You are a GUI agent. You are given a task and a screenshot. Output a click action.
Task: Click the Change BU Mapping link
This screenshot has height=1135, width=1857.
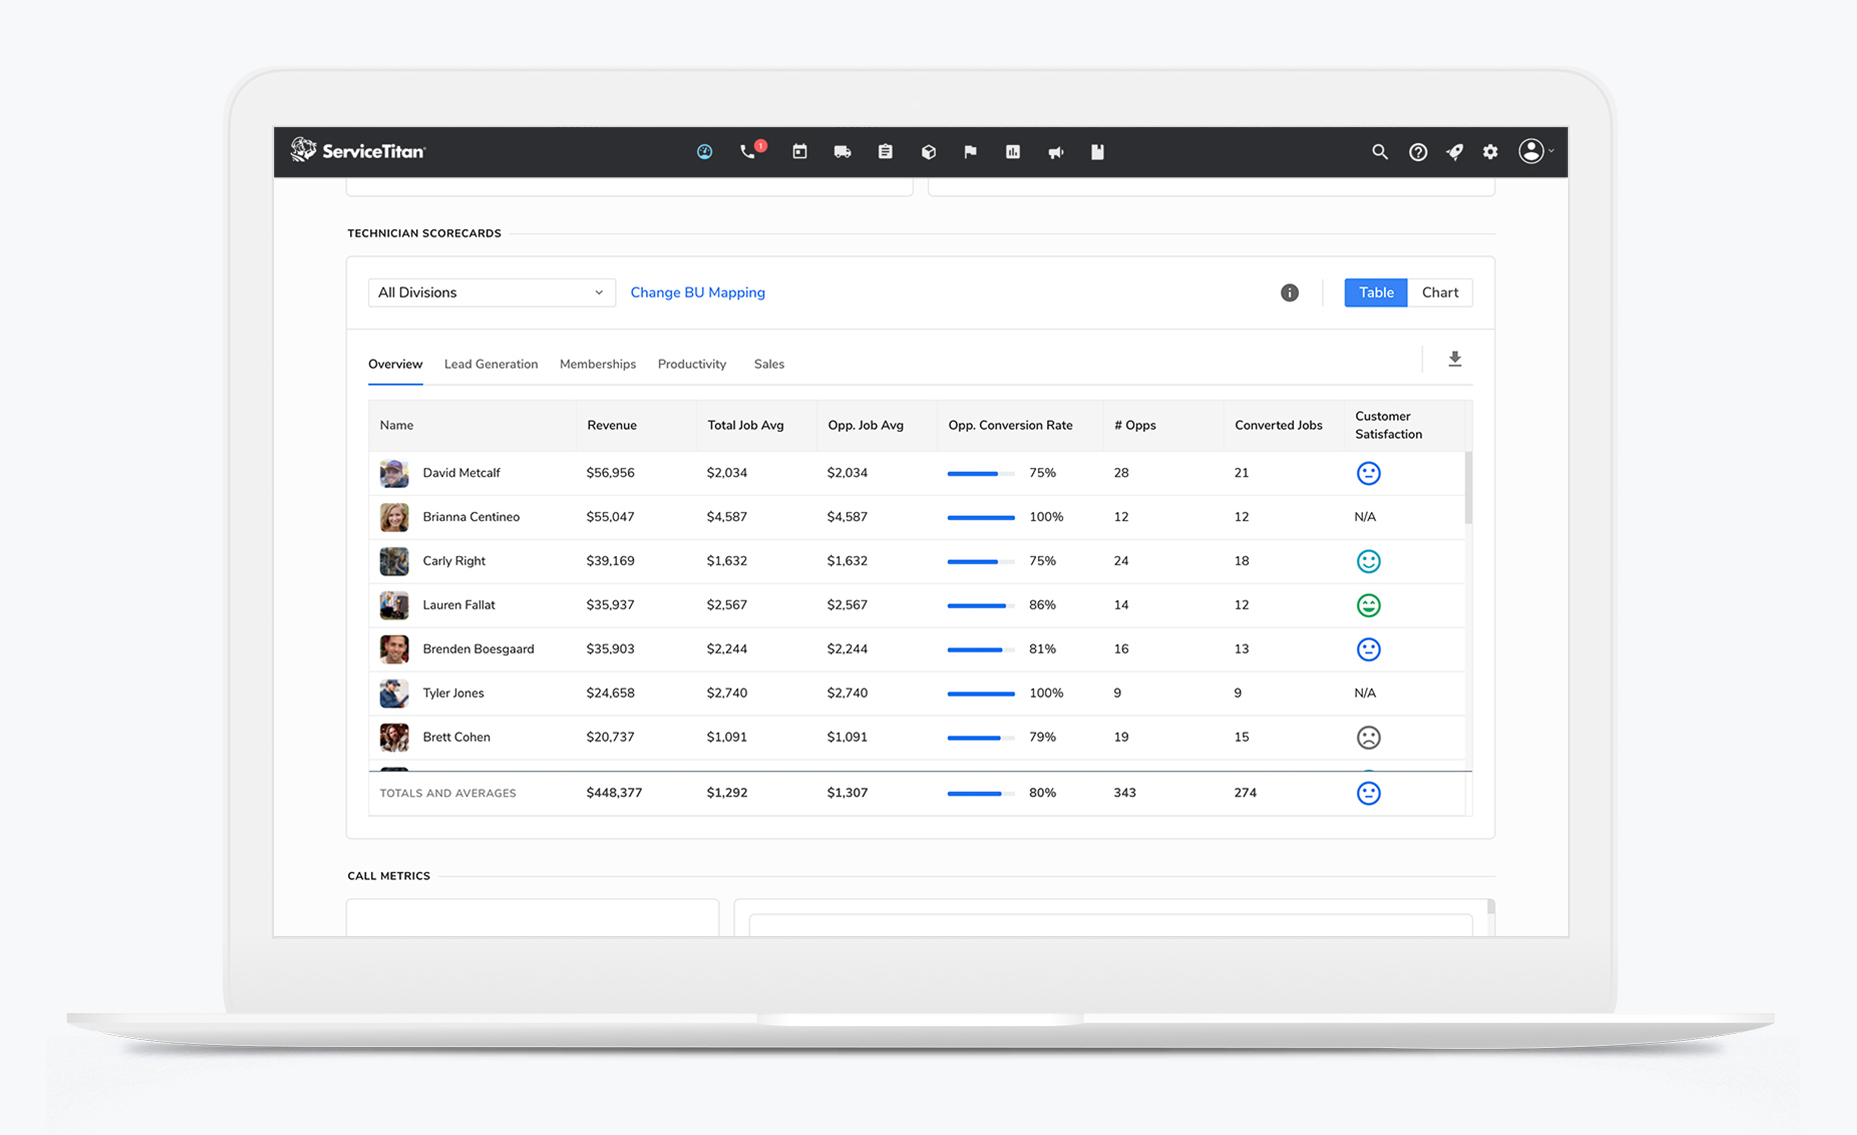pos(697,292)
